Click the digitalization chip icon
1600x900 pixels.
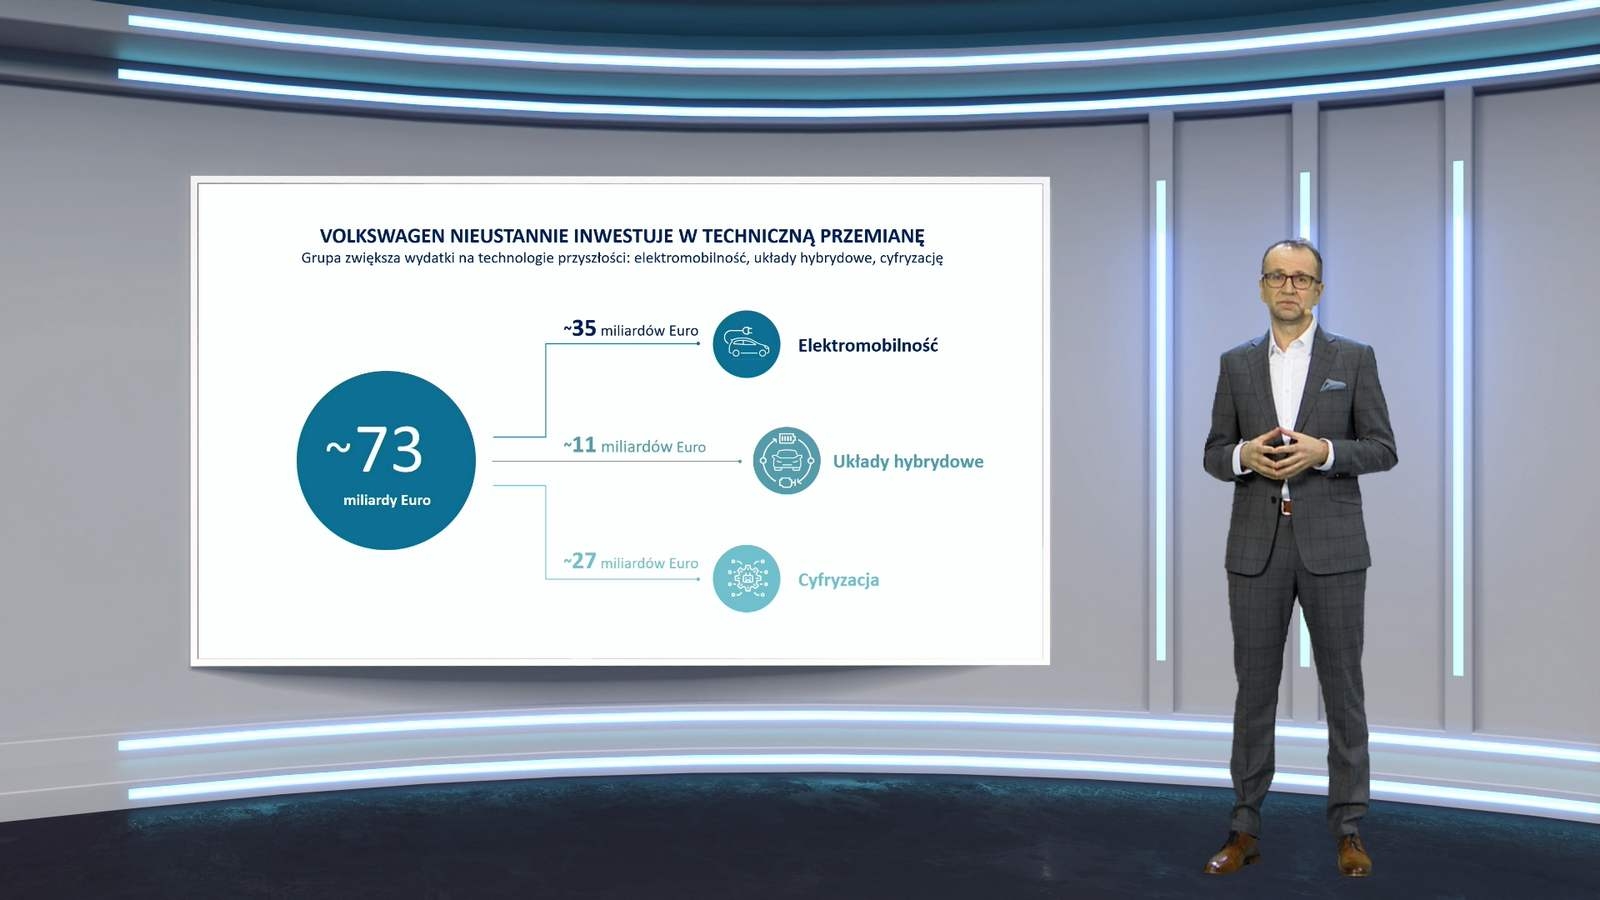746,578
